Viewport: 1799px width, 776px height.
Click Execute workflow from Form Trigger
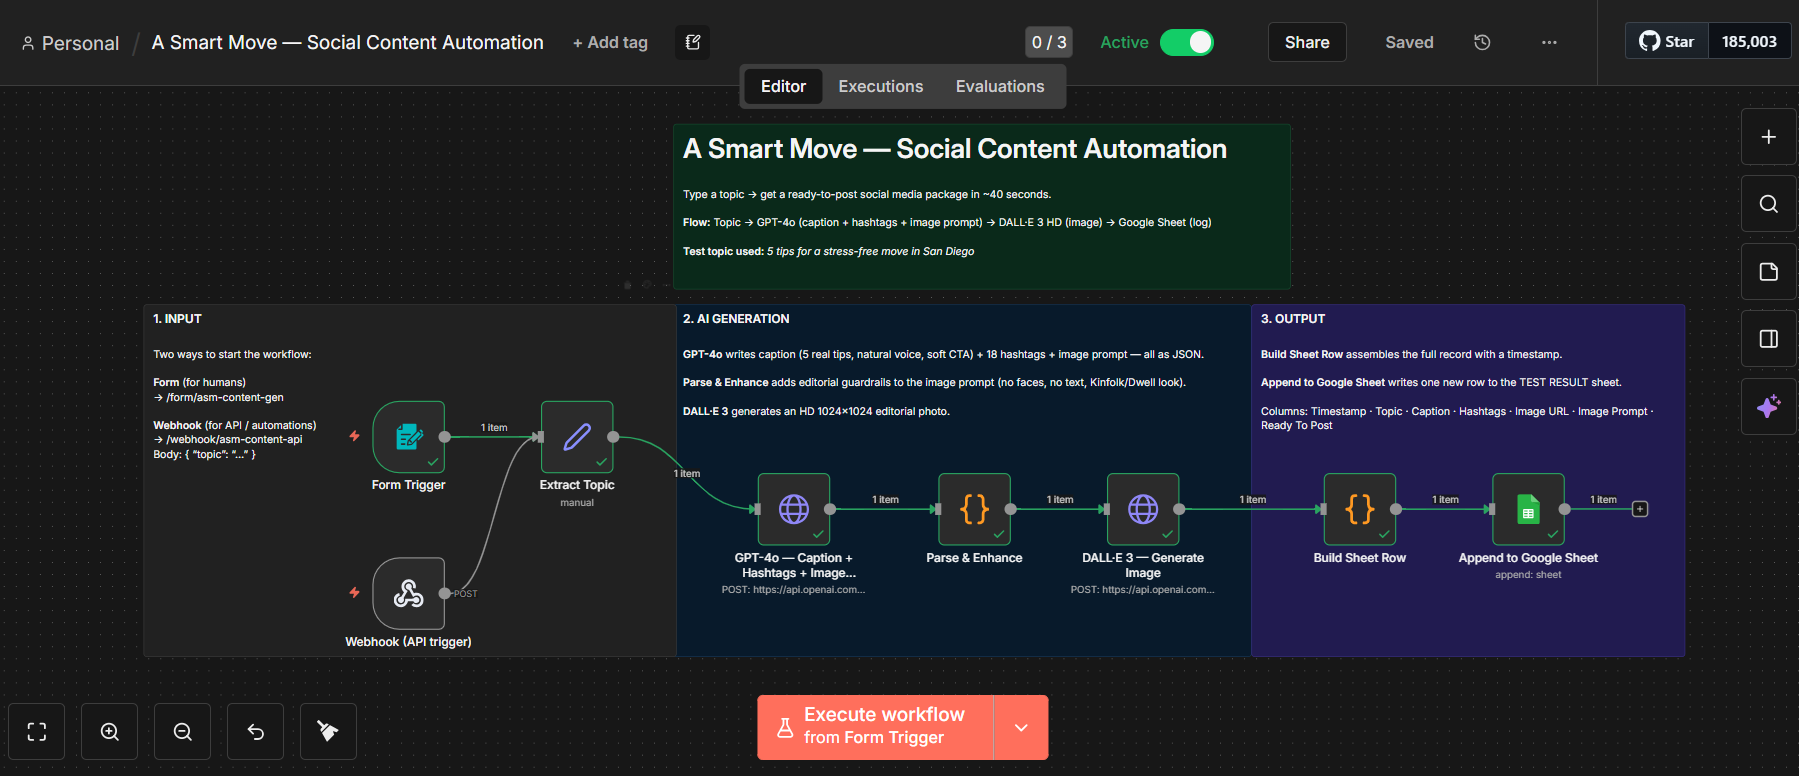point(876,728)
